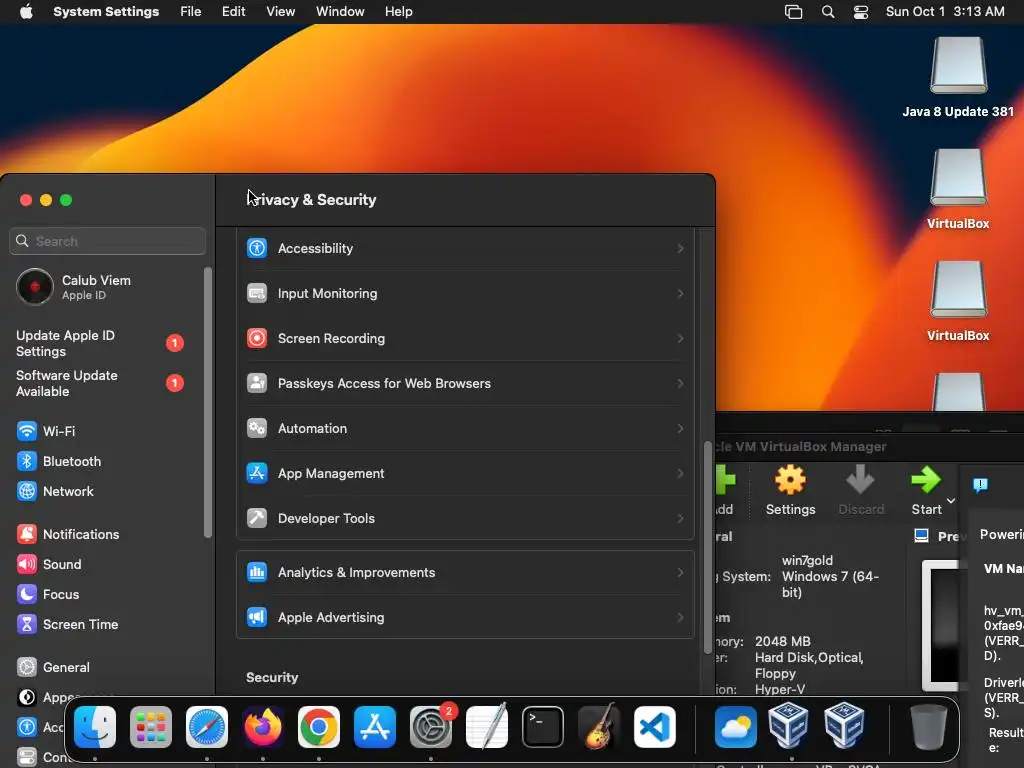Open Firefox from the Dock

click(263, 727)
